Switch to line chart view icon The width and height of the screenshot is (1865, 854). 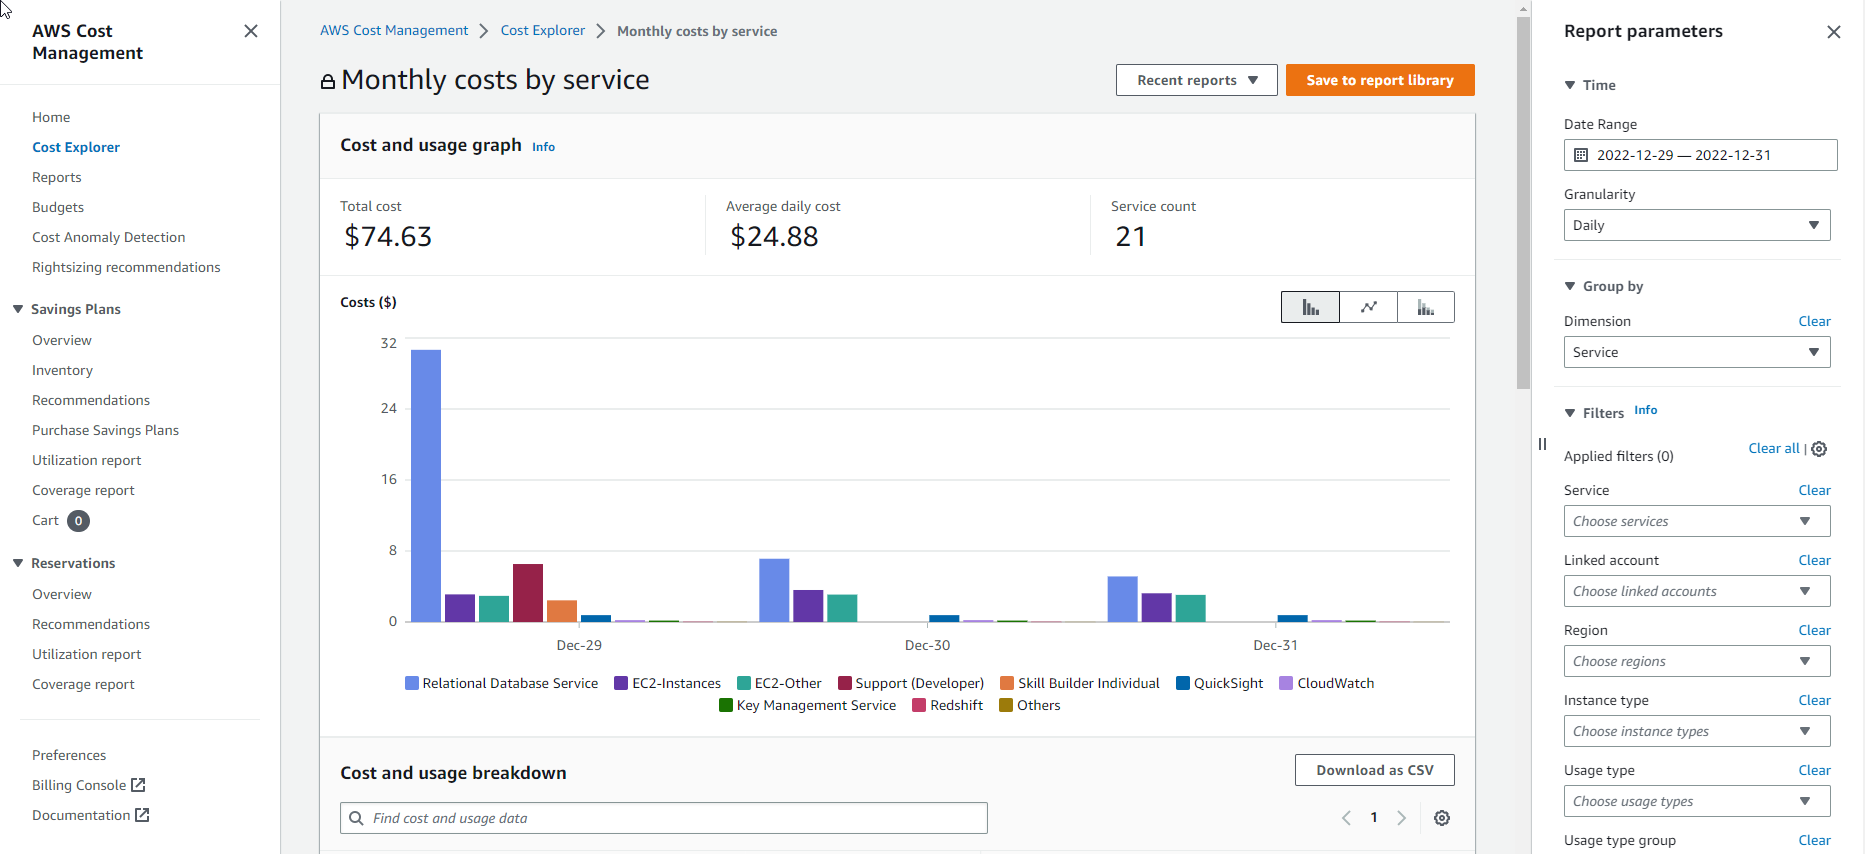coord(1368,307)
